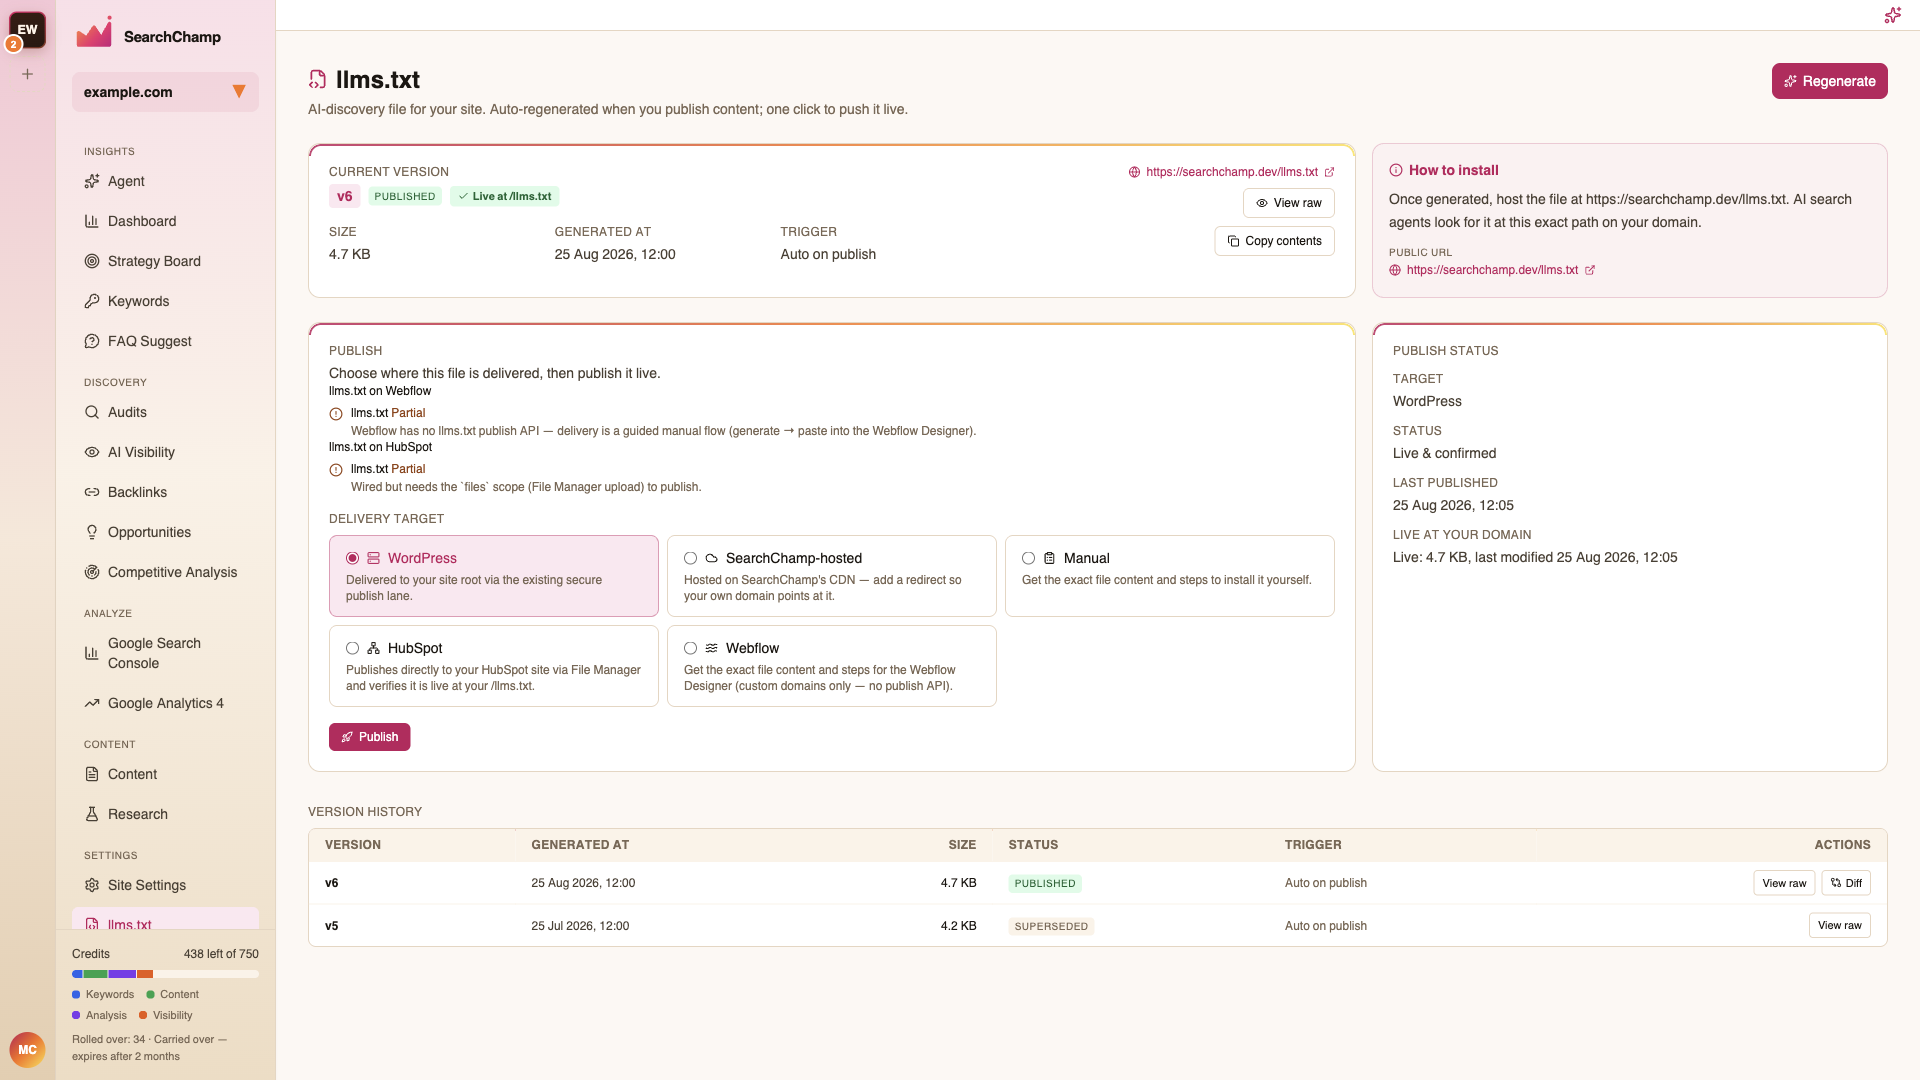Click the v6 version badge
Image resolution: width=1920 pixels, height=1080 pixels.
coord(344,196)
